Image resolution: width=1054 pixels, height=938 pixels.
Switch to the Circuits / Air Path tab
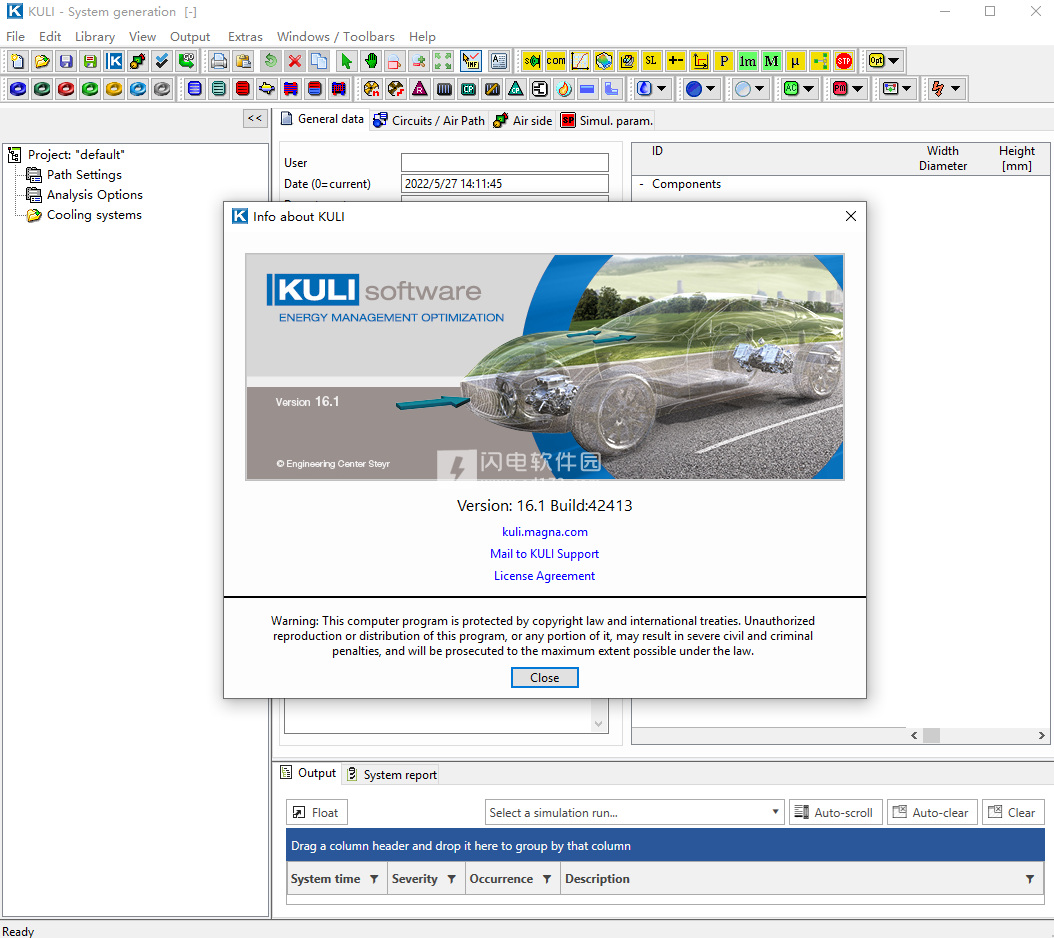[x=430, y=120]
